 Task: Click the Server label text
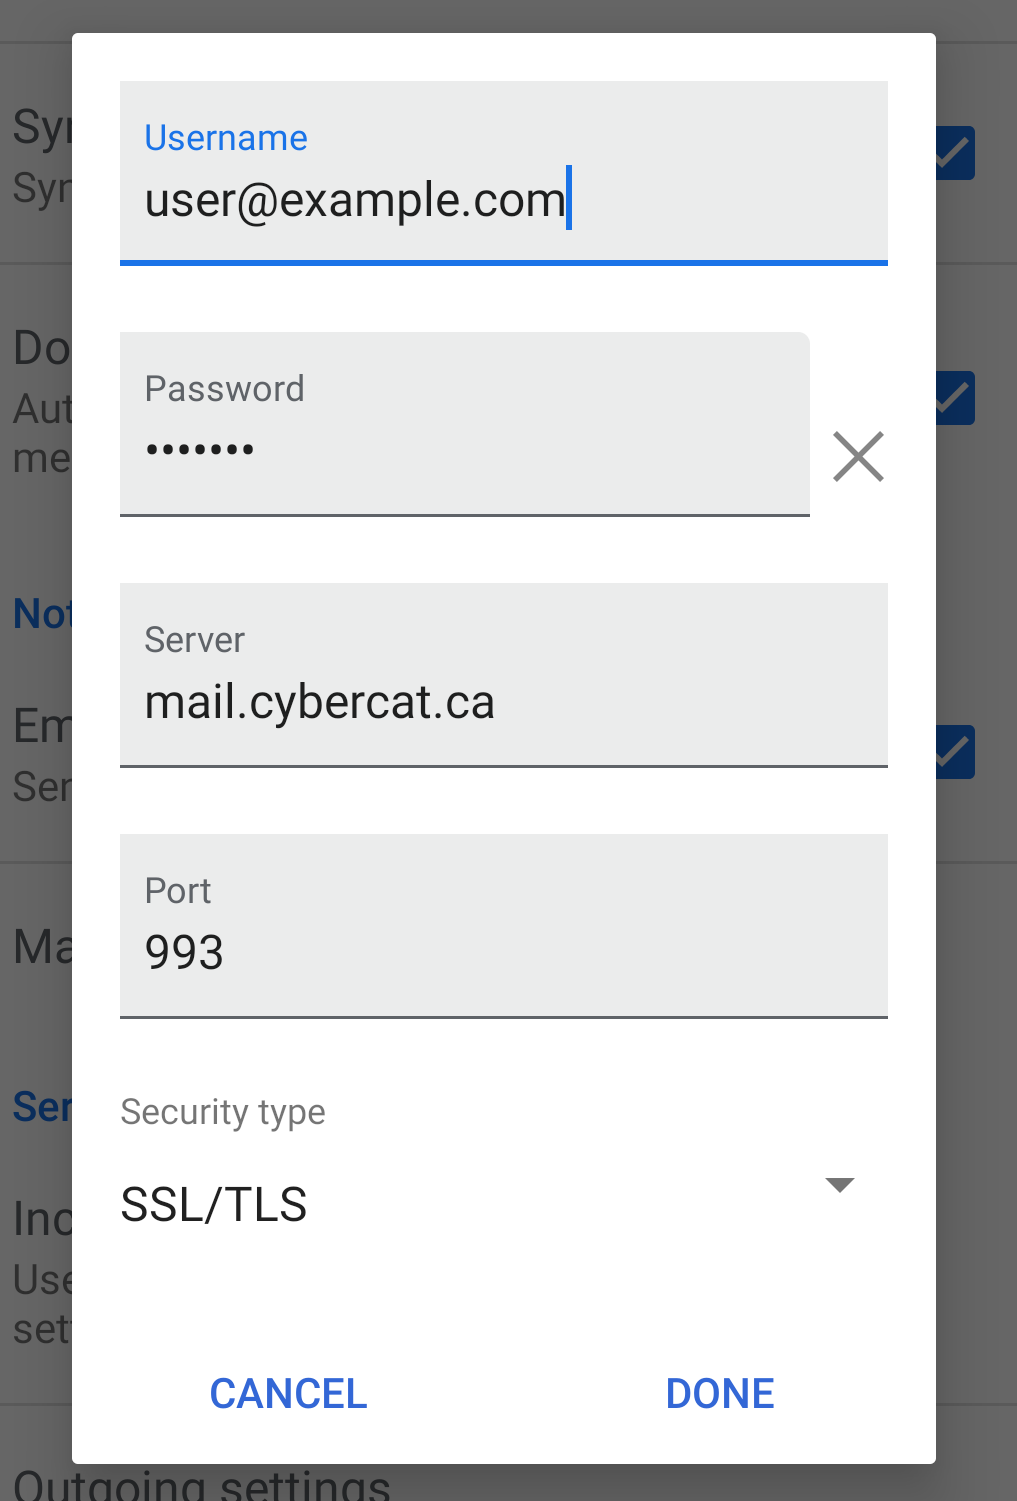coord(194,640)
